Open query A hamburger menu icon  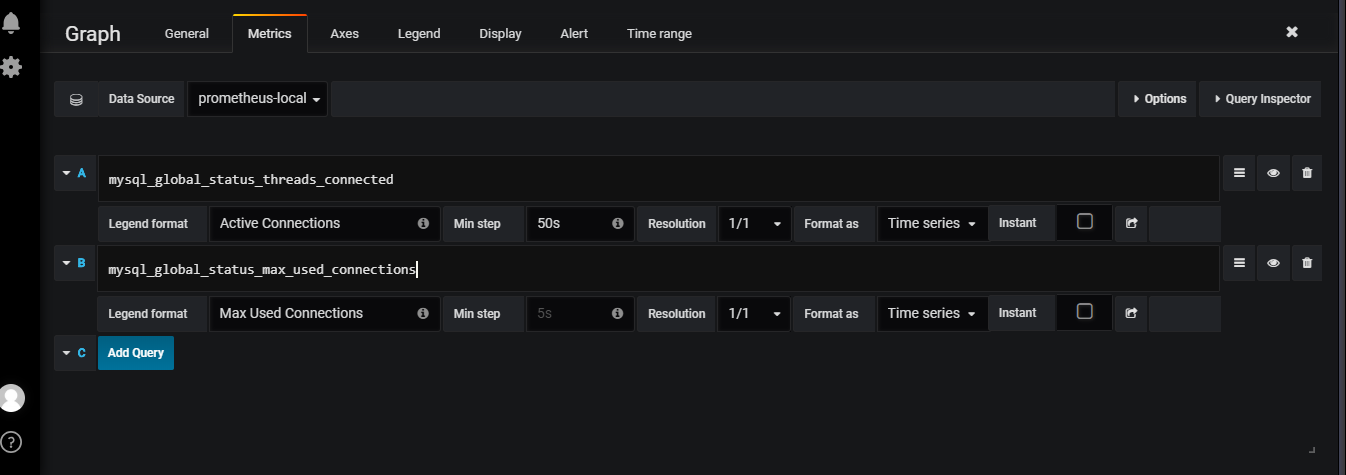(x=1239, y=173)
